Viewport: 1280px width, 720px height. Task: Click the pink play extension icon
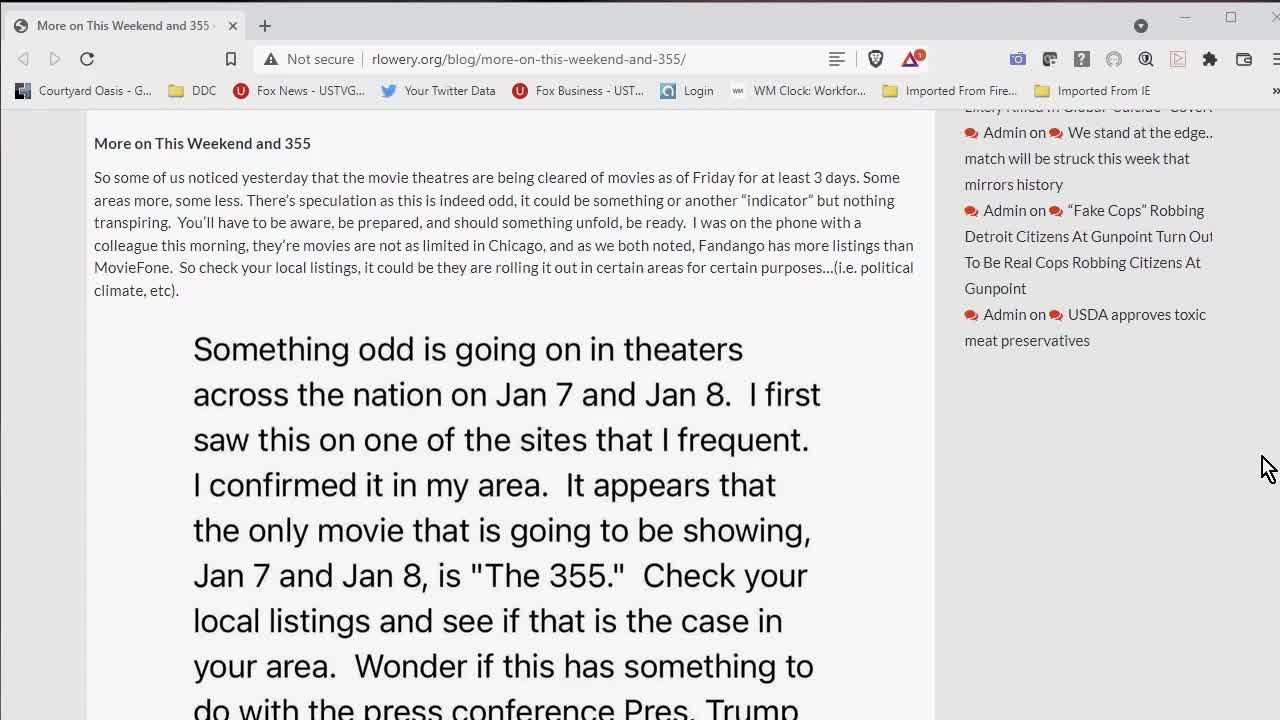[1178, 59]
